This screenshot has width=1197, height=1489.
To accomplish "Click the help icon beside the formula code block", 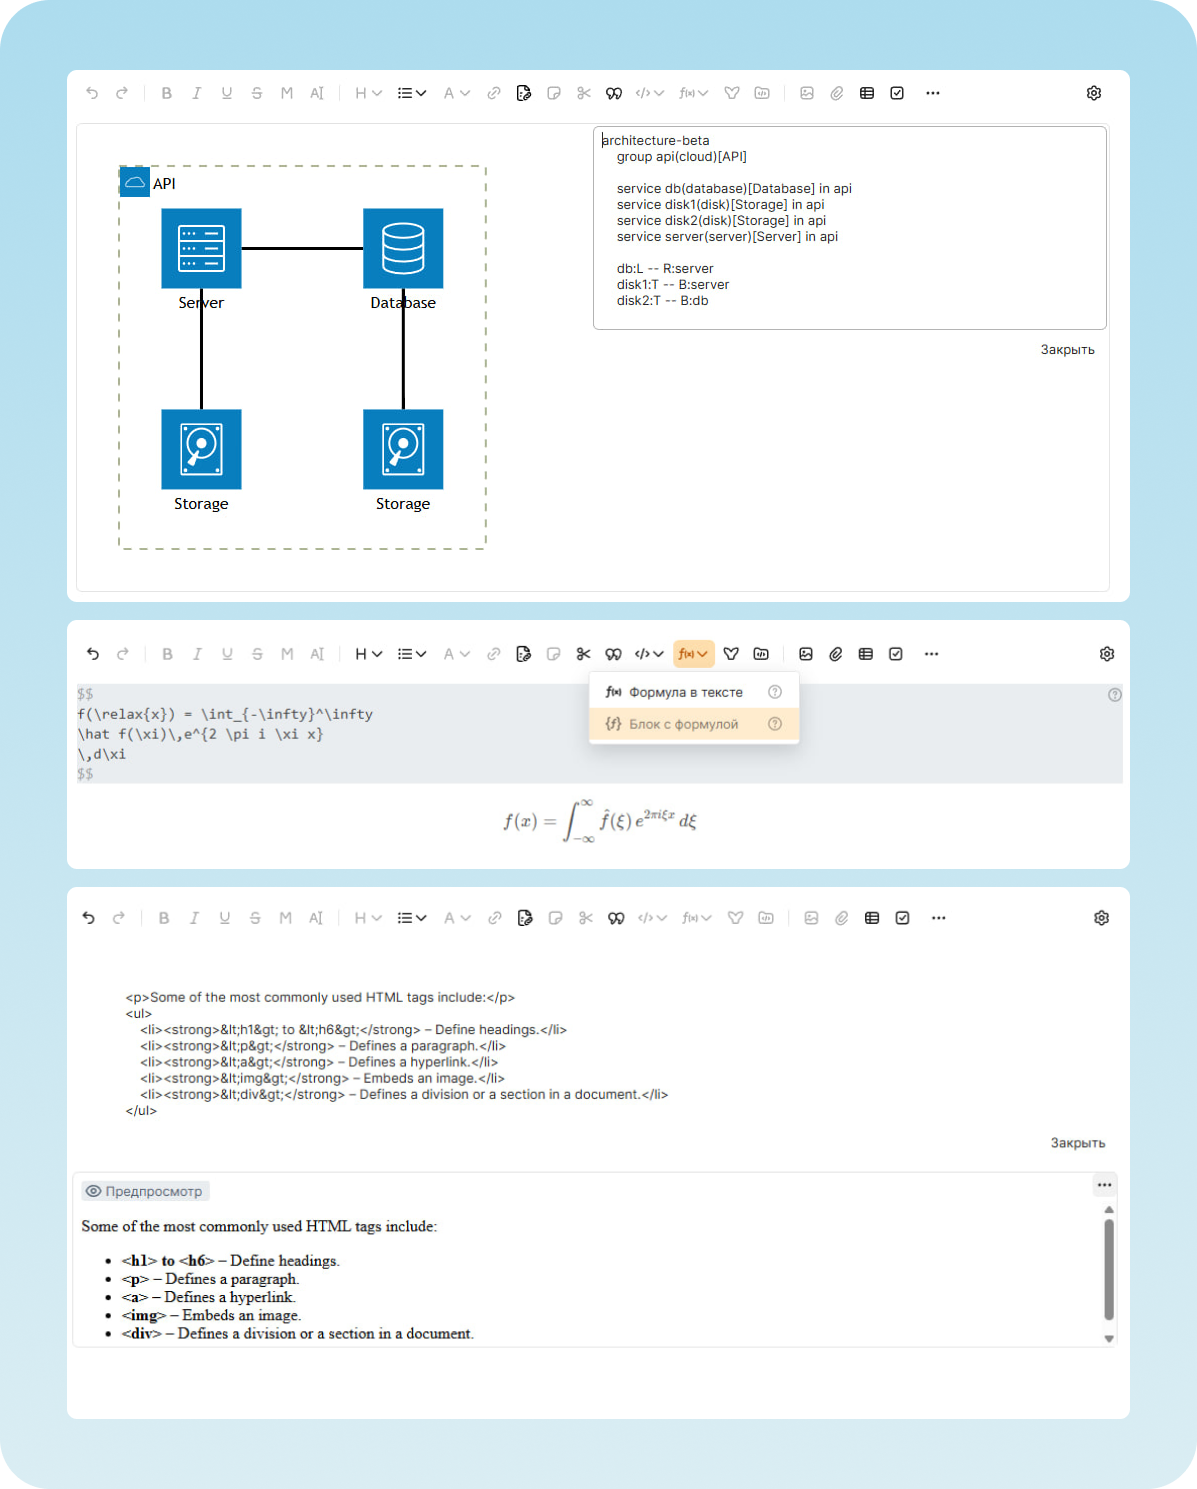I will [1114, 695].
